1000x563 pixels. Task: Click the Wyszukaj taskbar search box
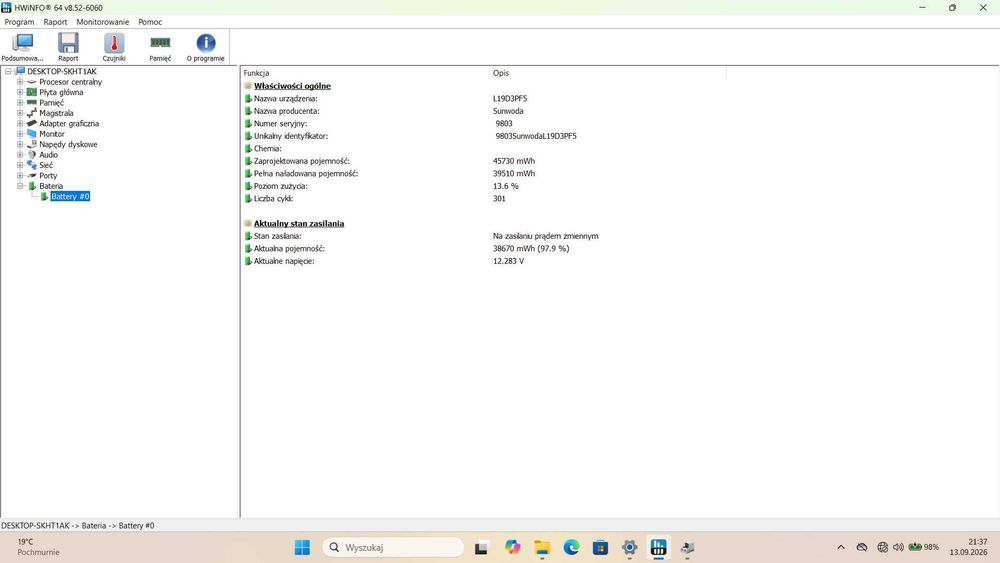point(393,547)
